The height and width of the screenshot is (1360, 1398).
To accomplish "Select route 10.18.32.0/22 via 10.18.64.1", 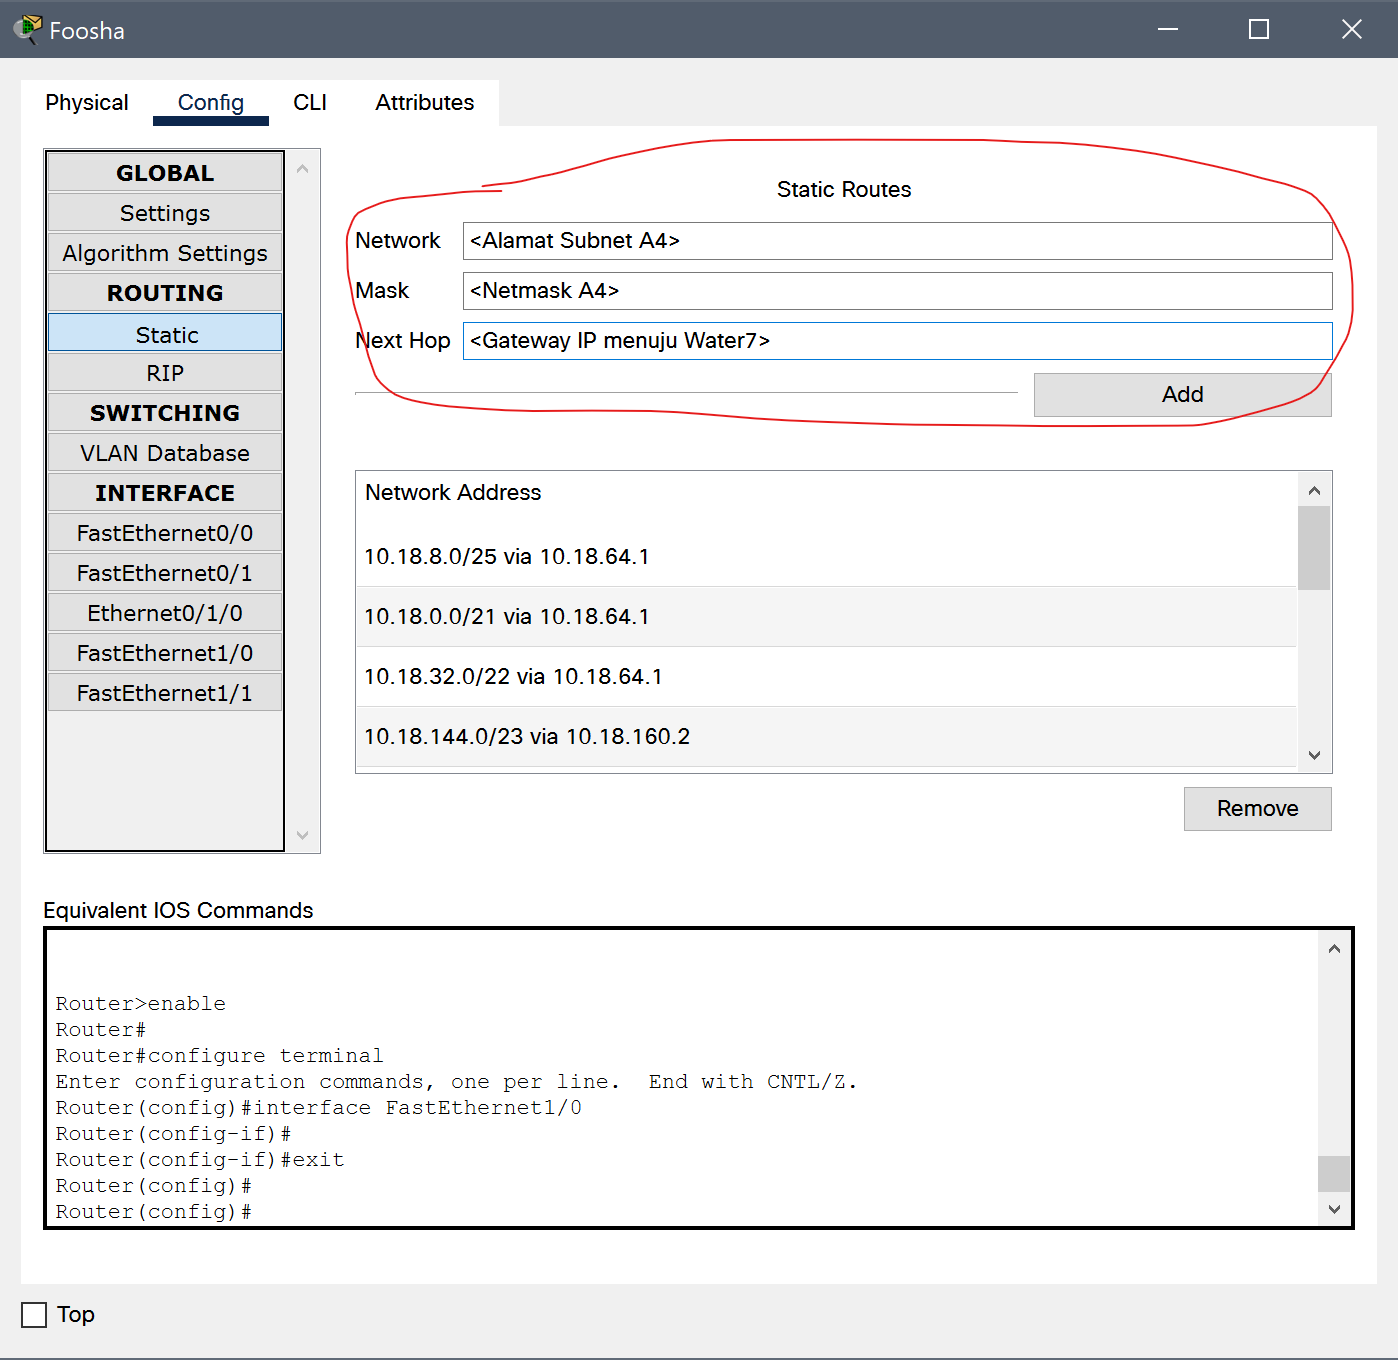I will click(x=826, y=677).
